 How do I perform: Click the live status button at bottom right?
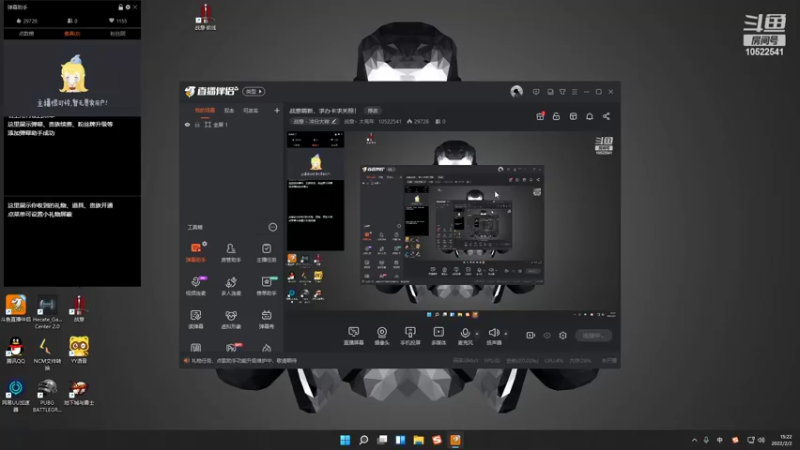pos(593,335)
